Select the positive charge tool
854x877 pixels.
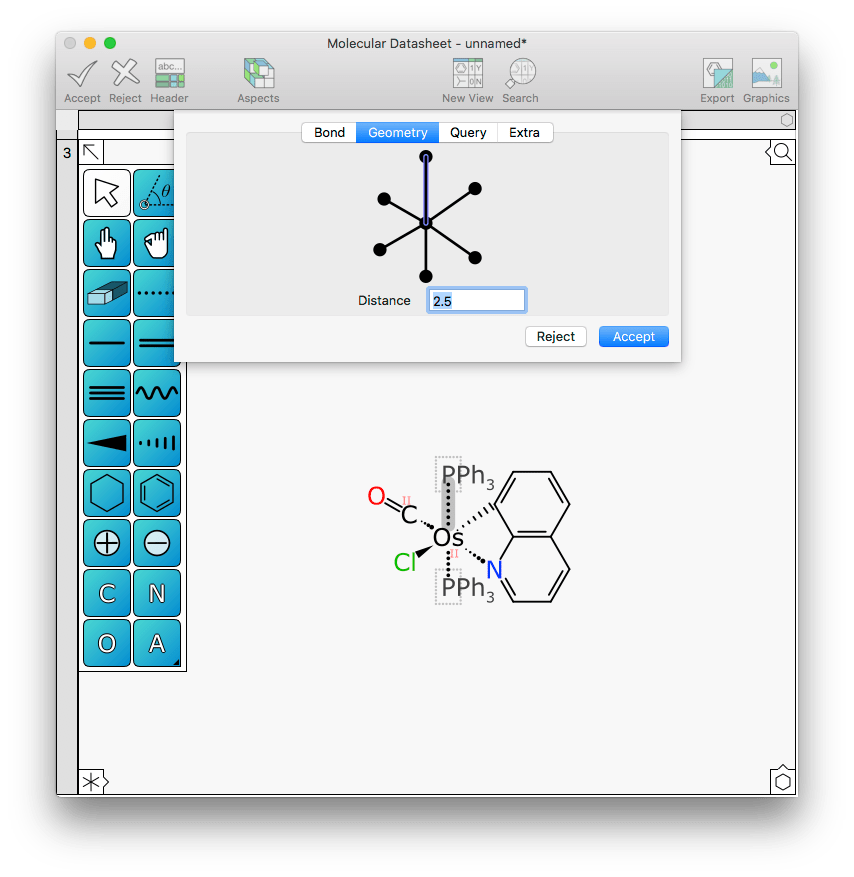(x=106, y=543)
